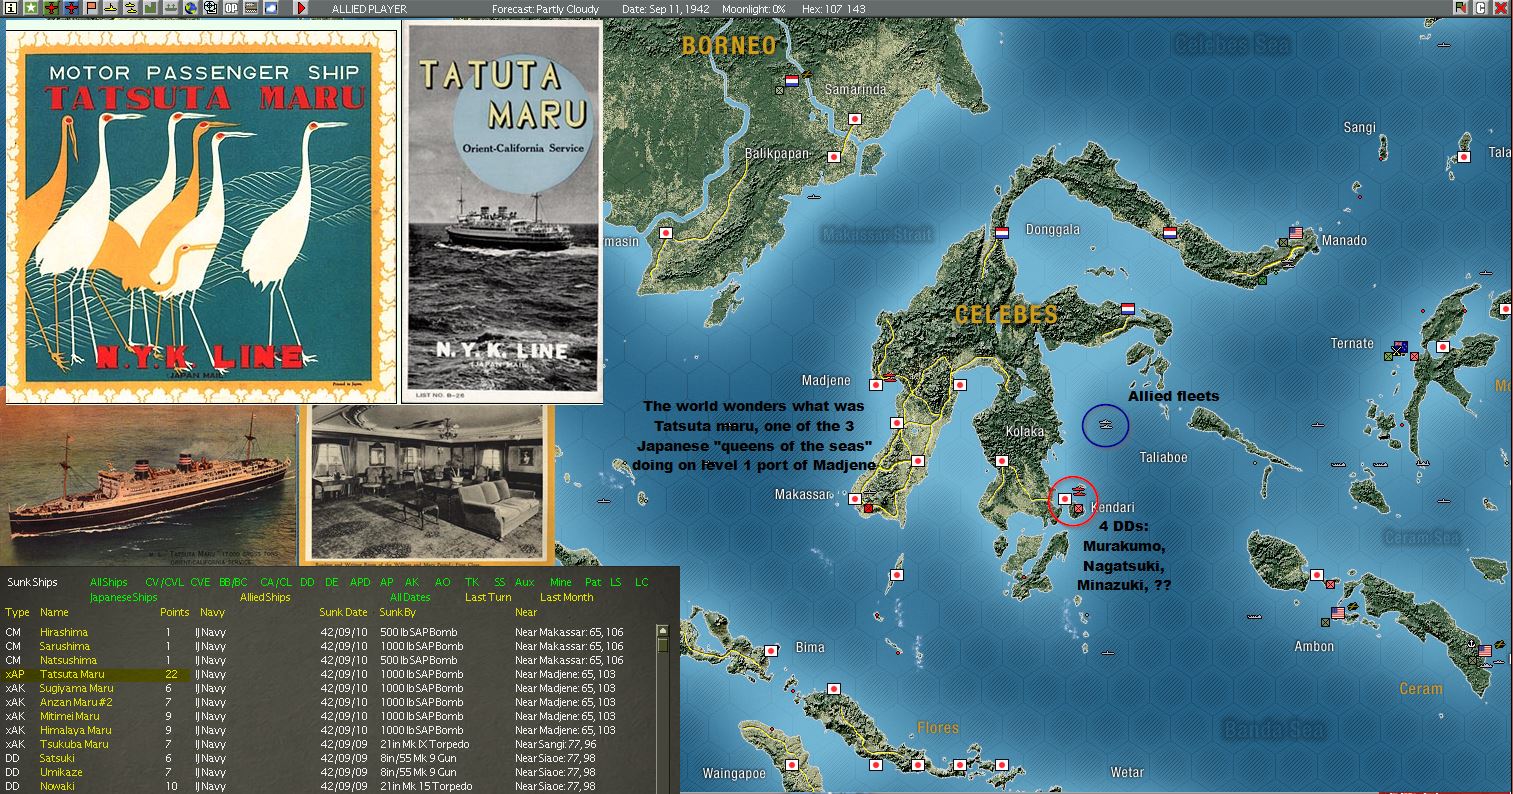Toggle the BB/BC ship type filter
This screenshot has width=1513, height=794.
click(x=234, y=582)
